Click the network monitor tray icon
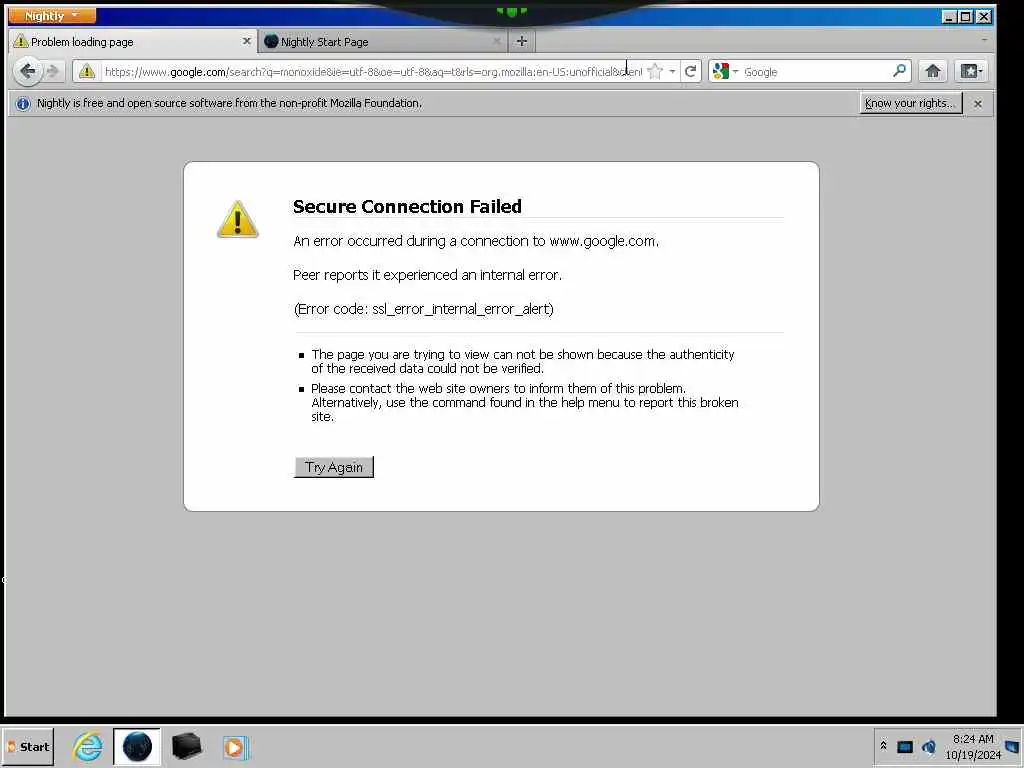1024x768 pixels. [x=904, y=746]
